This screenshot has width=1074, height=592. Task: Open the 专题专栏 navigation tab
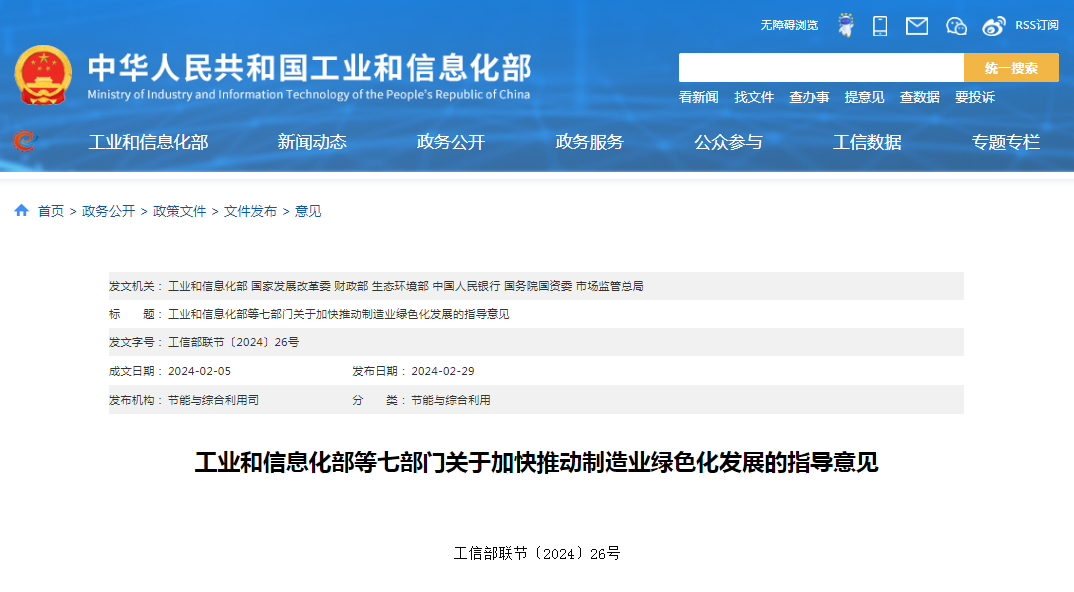[1006, 142]
